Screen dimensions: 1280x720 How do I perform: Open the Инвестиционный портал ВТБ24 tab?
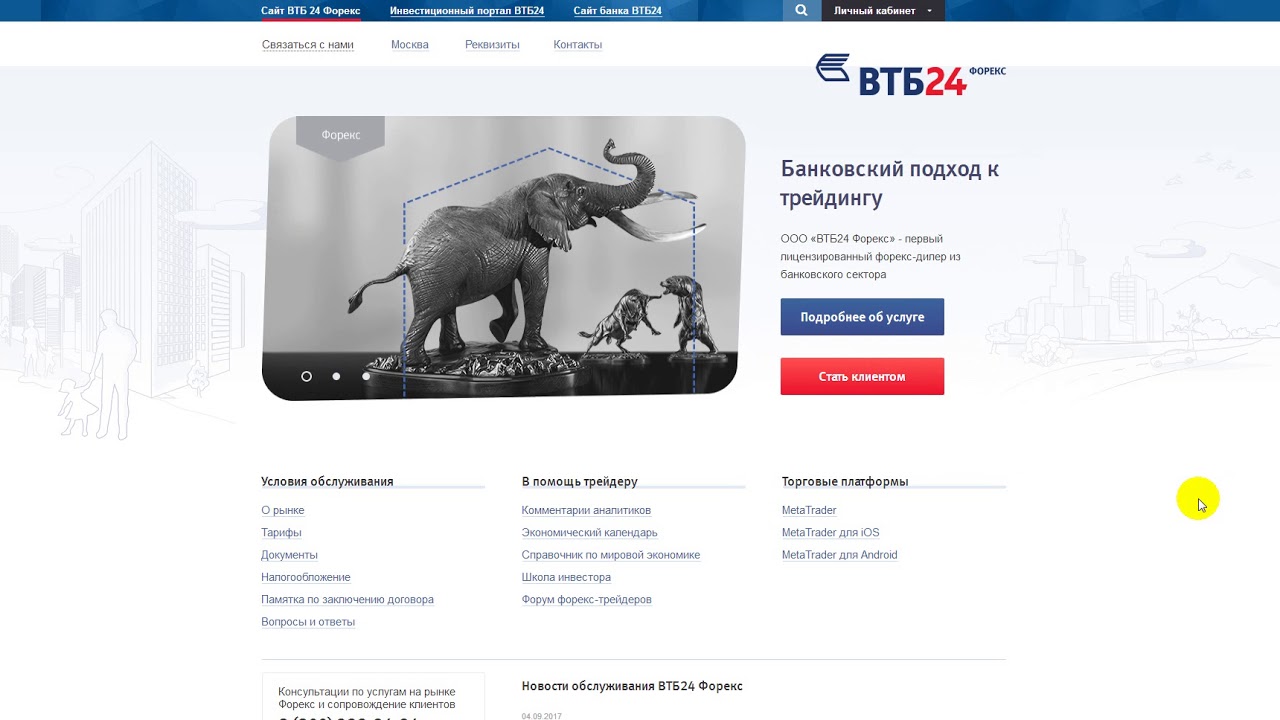coord(467,11)
